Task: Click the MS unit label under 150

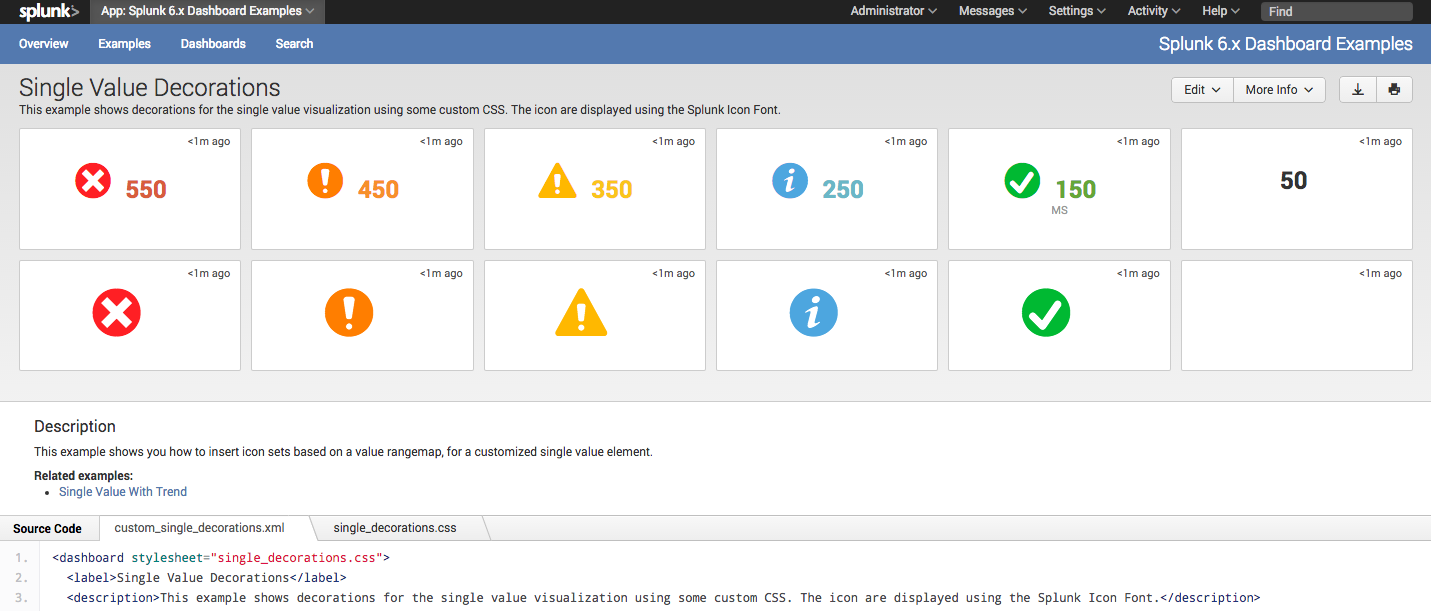Action: coord(1060,211)
